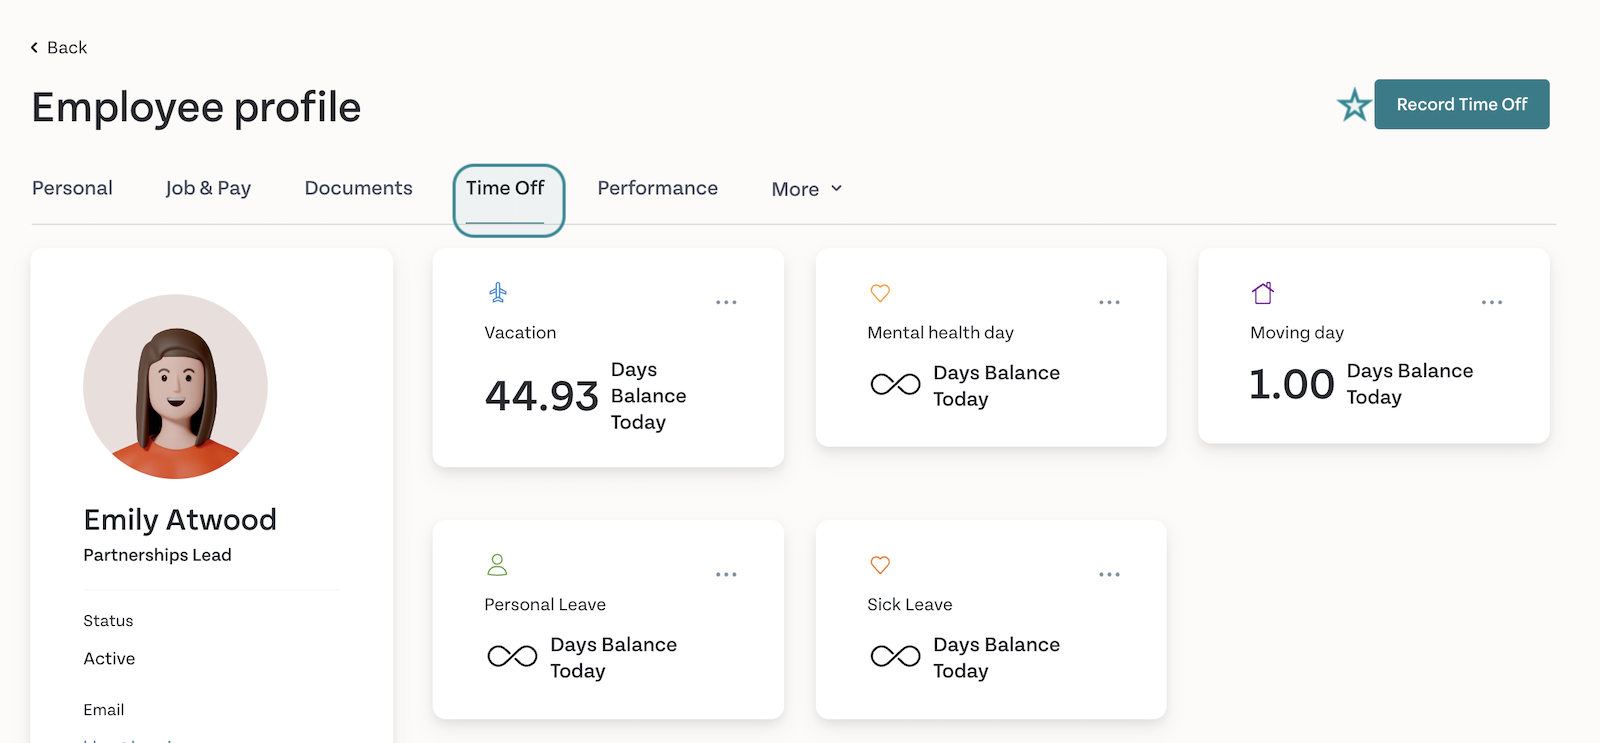Screen dimensions: 1600x743
Task: Expand the More tab dropdown
Action: (807, 189)
